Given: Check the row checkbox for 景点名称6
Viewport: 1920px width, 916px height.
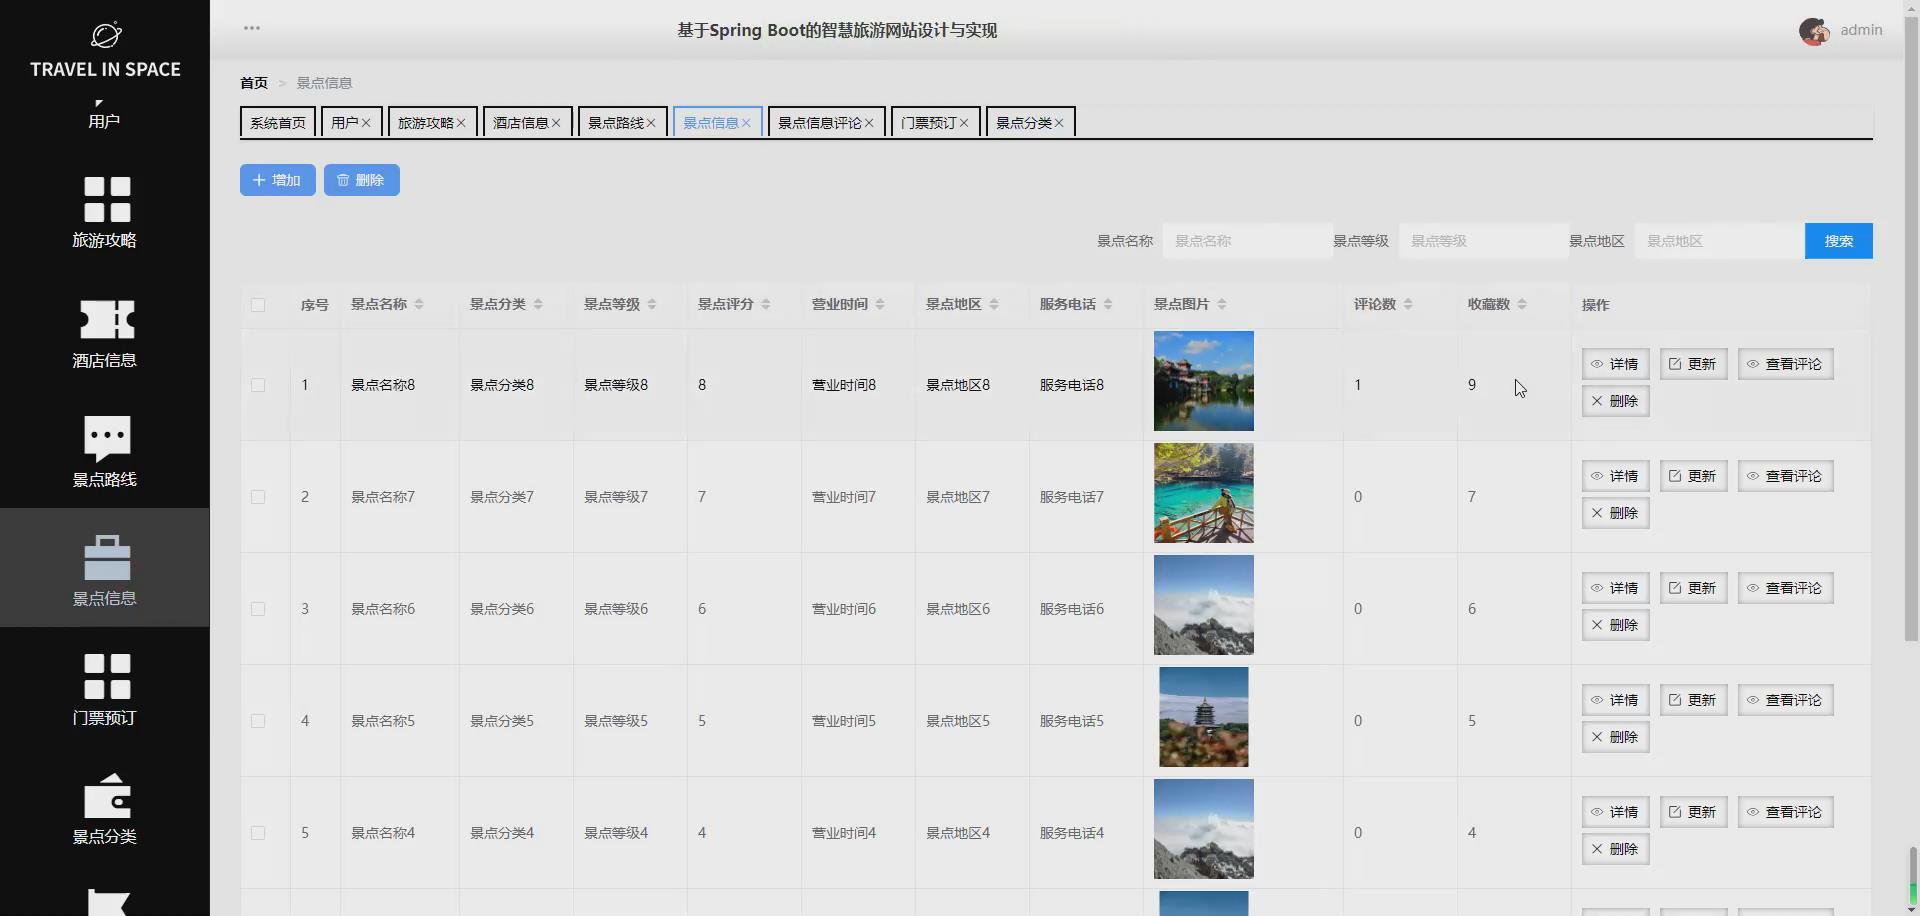Looking at the screenshot, I should click(258, 609).
